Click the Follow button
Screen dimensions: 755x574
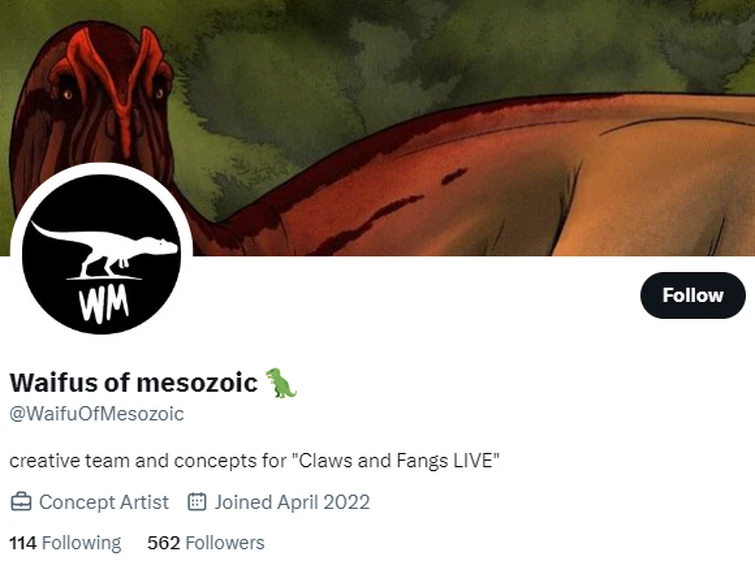[x=692, y=295]
